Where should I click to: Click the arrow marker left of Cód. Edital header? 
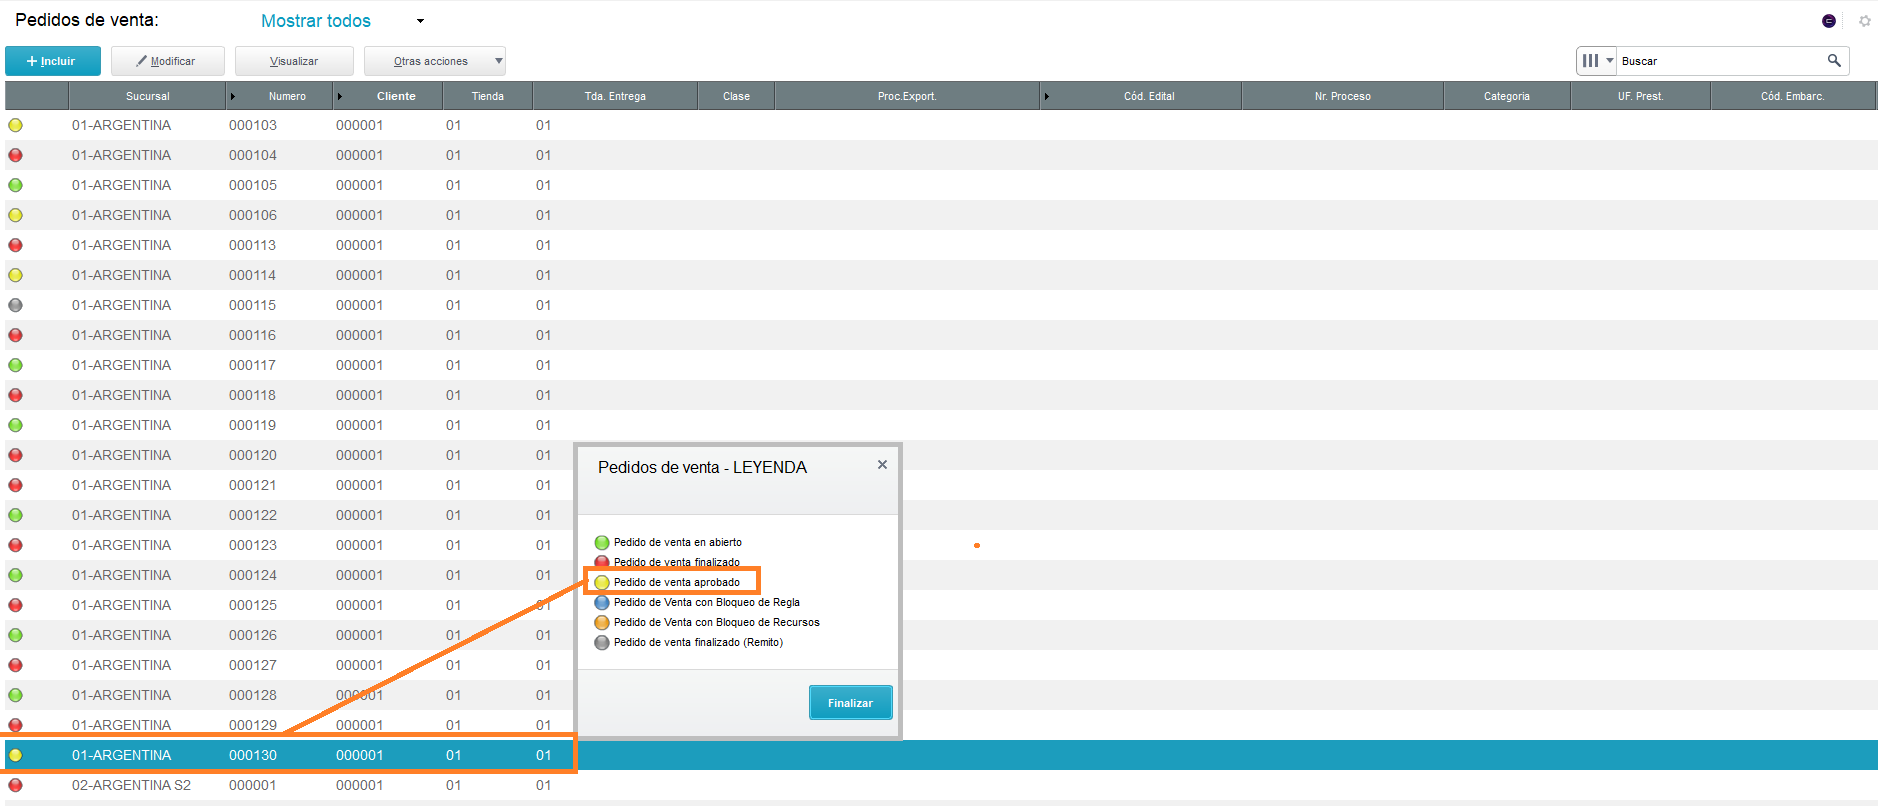click(x=1047, y=96)
